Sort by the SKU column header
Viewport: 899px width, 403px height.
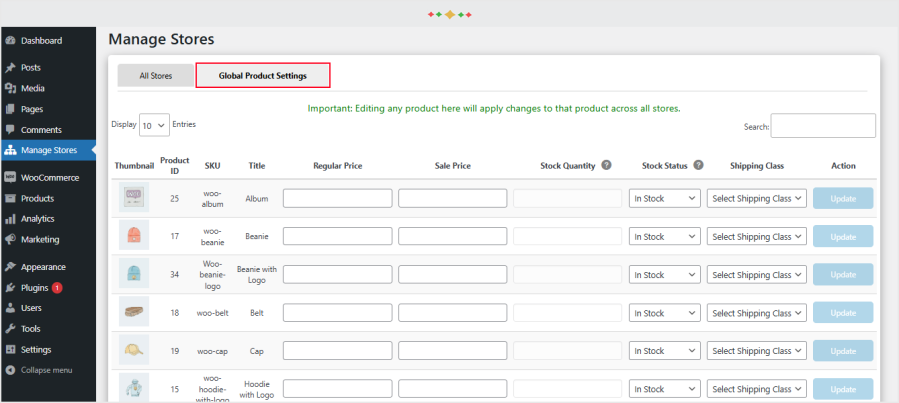(212, 166)
